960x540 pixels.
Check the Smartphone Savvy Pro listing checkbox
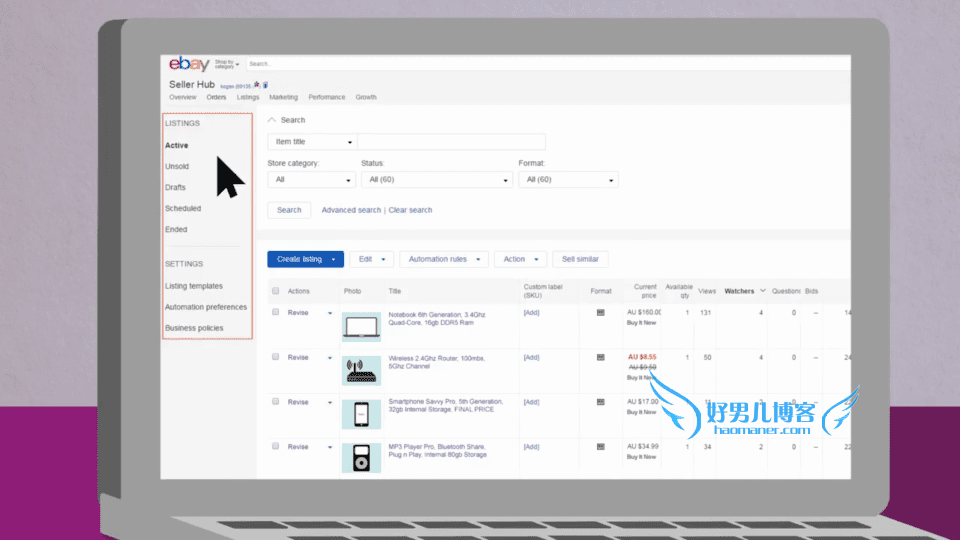tap(276, 402)
